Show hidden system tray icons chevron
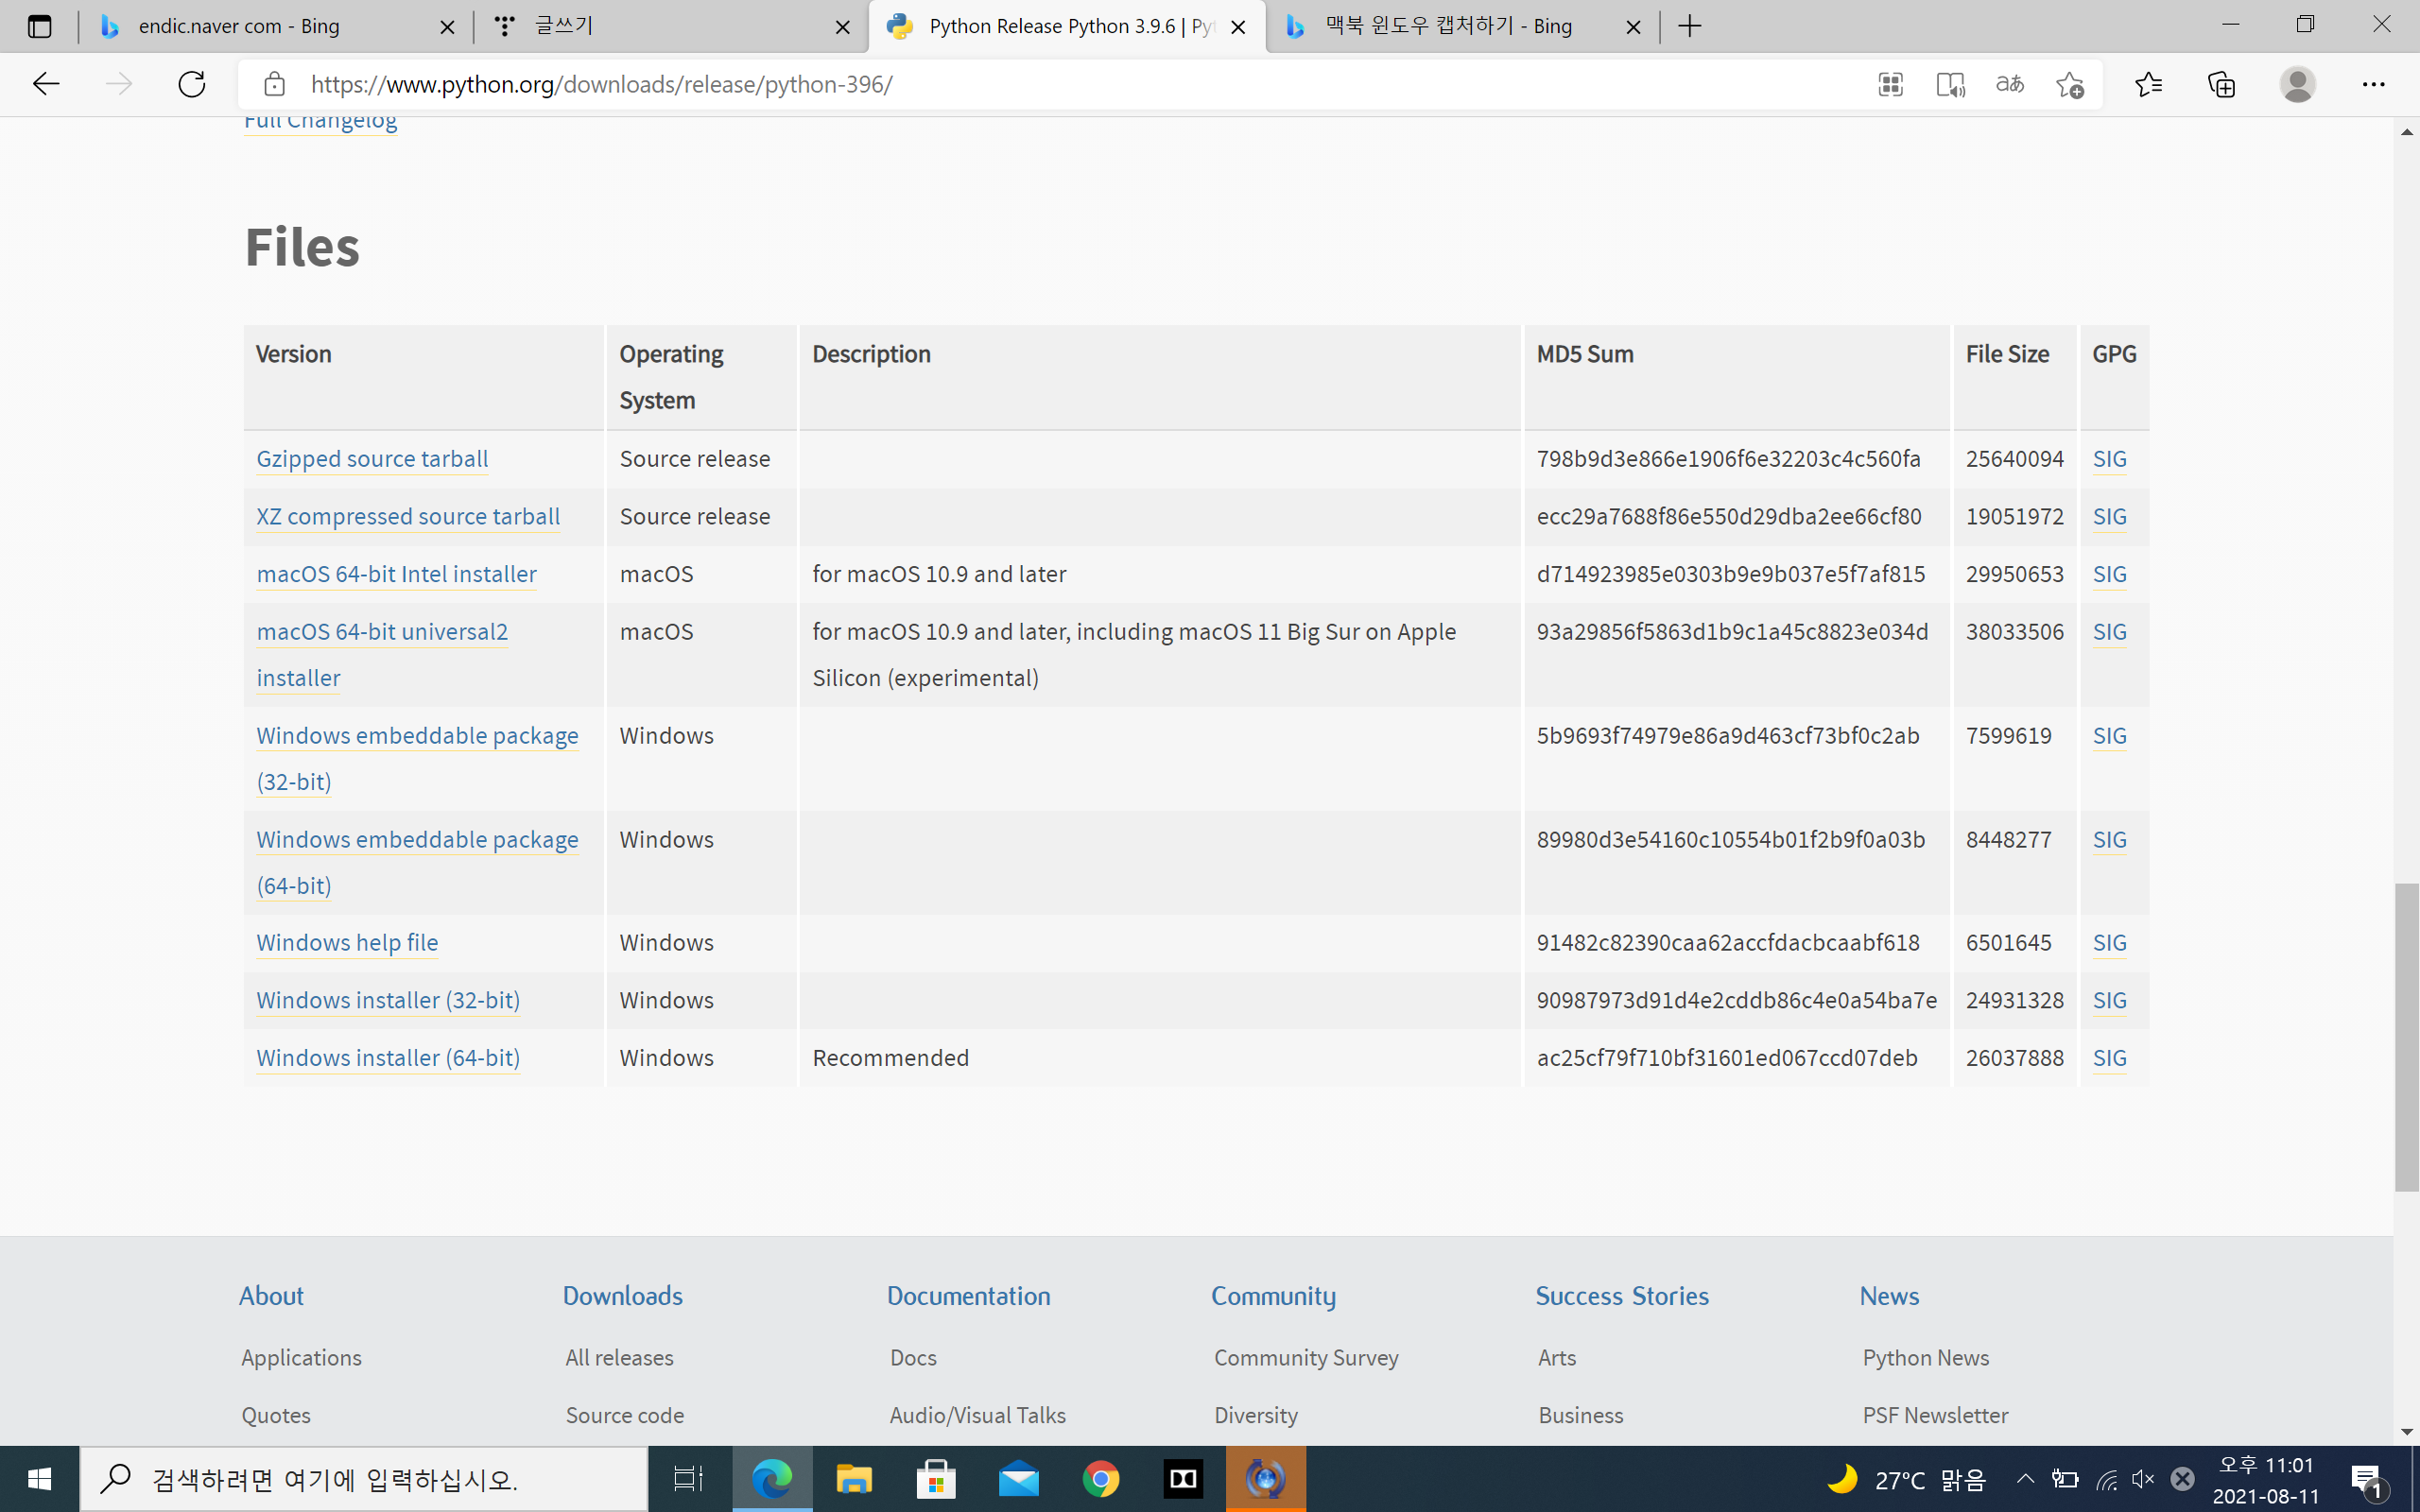Viewport: 2420px width, 1512px height. 2025,1479
